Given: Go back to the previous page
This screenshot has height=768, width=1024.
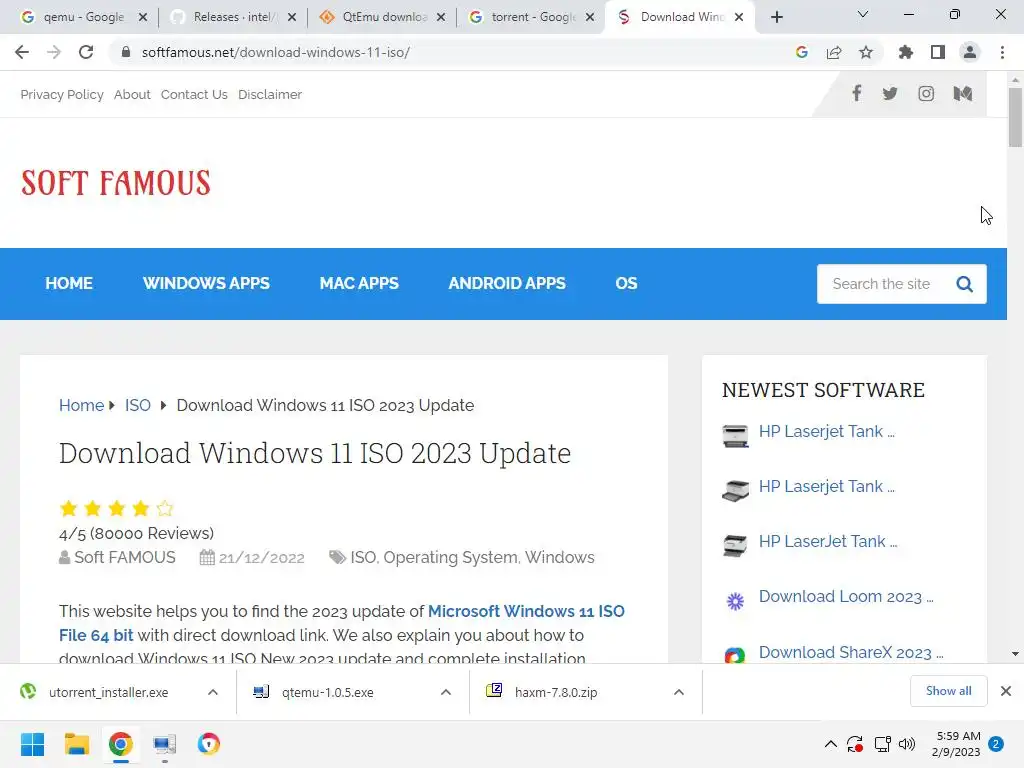Looking at the screenshot, I should (x=22, y=52).
